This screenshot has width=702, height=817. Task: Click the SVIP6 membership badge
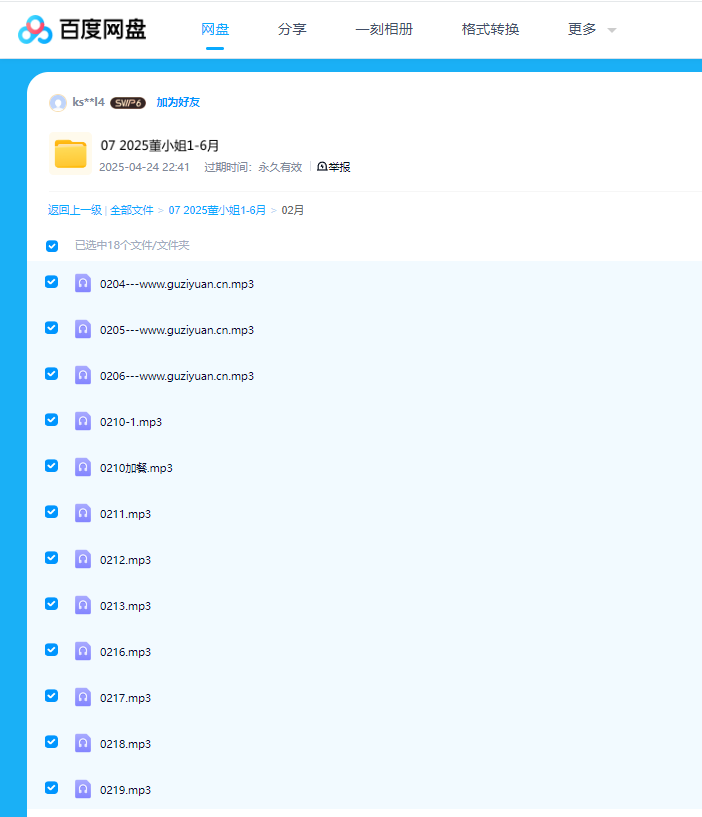(x=128, y=103)
